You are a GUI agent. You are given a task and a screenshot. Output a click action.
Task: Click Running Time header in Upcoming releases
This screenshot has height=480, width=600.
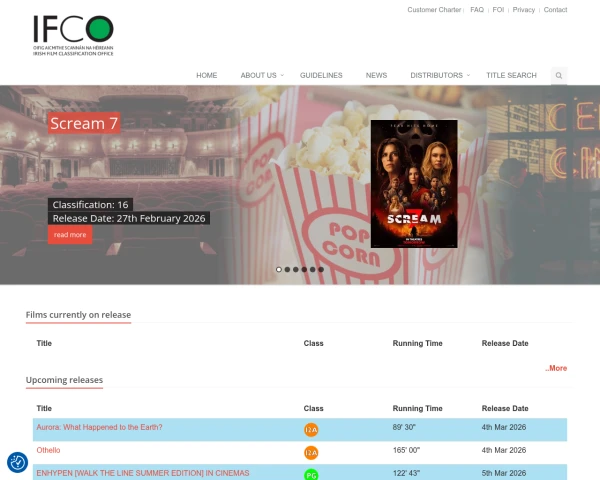417,408
